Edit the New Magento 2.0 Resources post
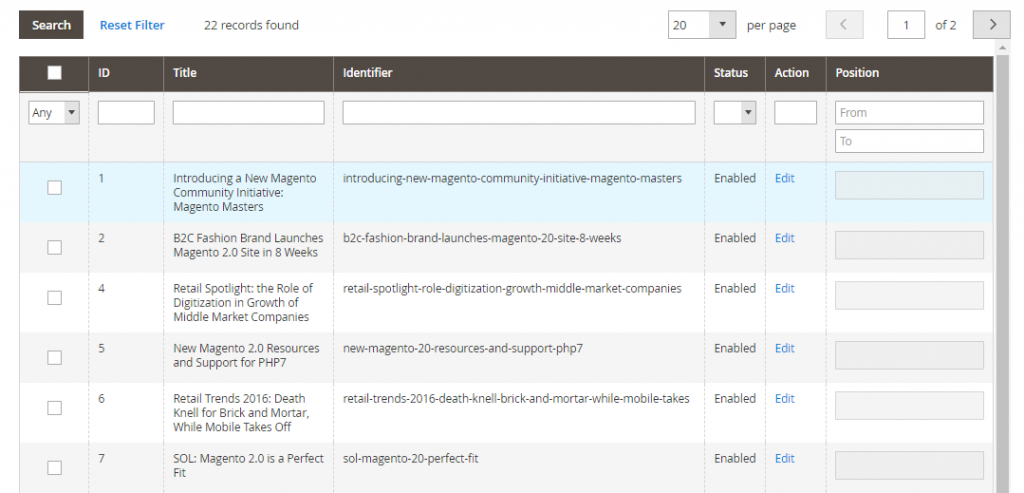This screenshot has height=493, width=1024. tap(784, 349)
